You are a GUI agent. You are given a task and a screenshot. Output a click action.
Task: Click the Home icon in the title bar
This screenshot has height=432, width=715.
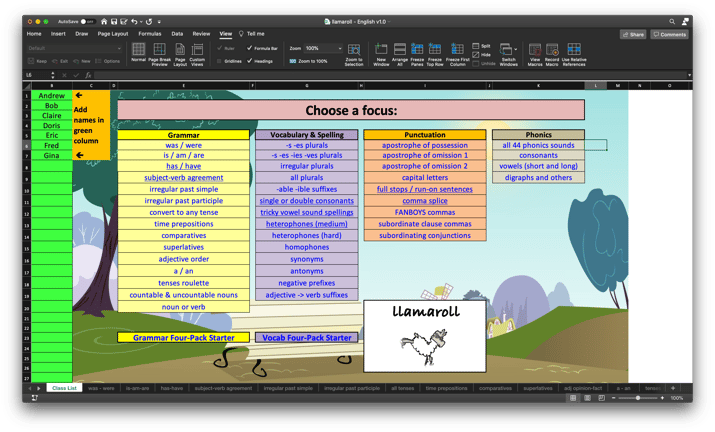click(x=104, y=21)
